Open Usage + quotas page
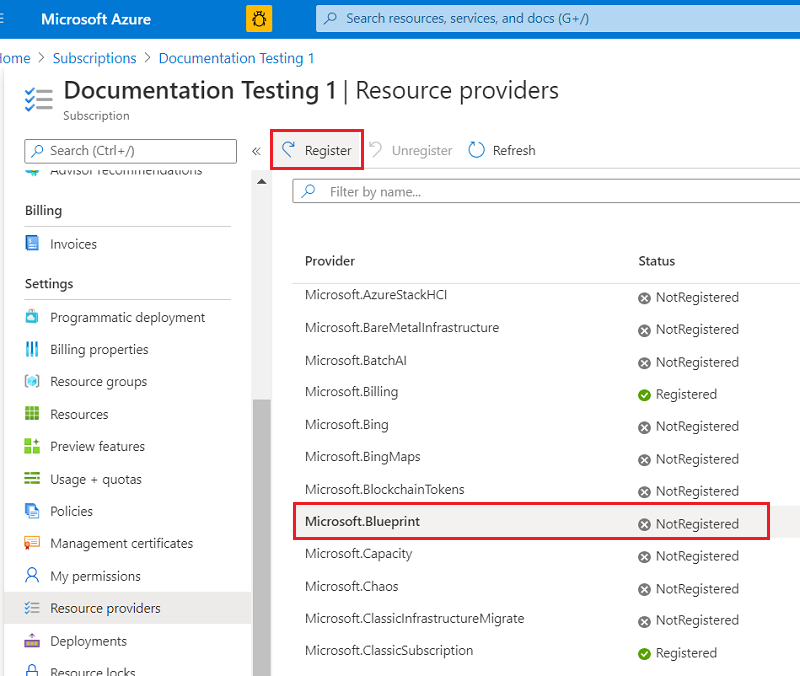Screen dimensions: 800x676 [96, 479]
